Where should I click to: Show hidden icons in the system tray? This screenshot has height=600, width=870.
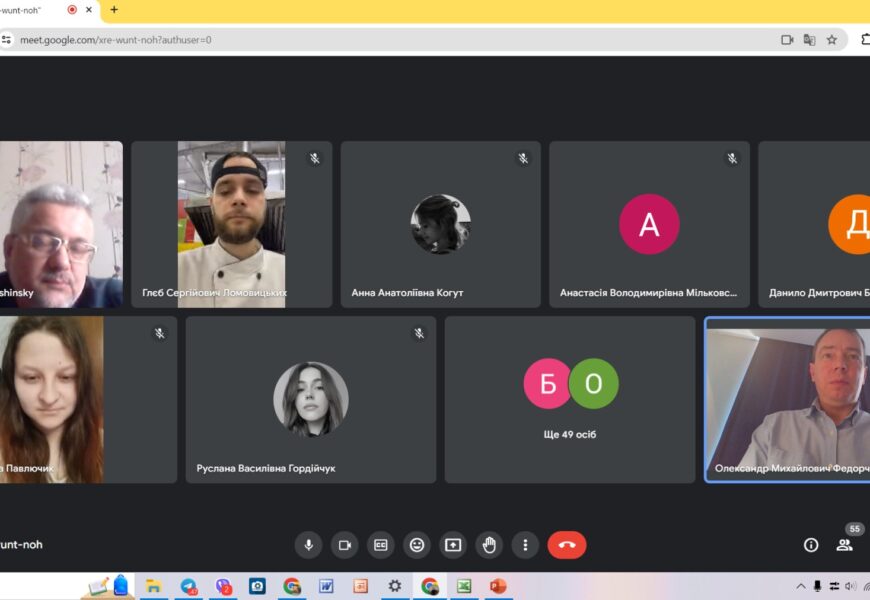click(800, 586)
